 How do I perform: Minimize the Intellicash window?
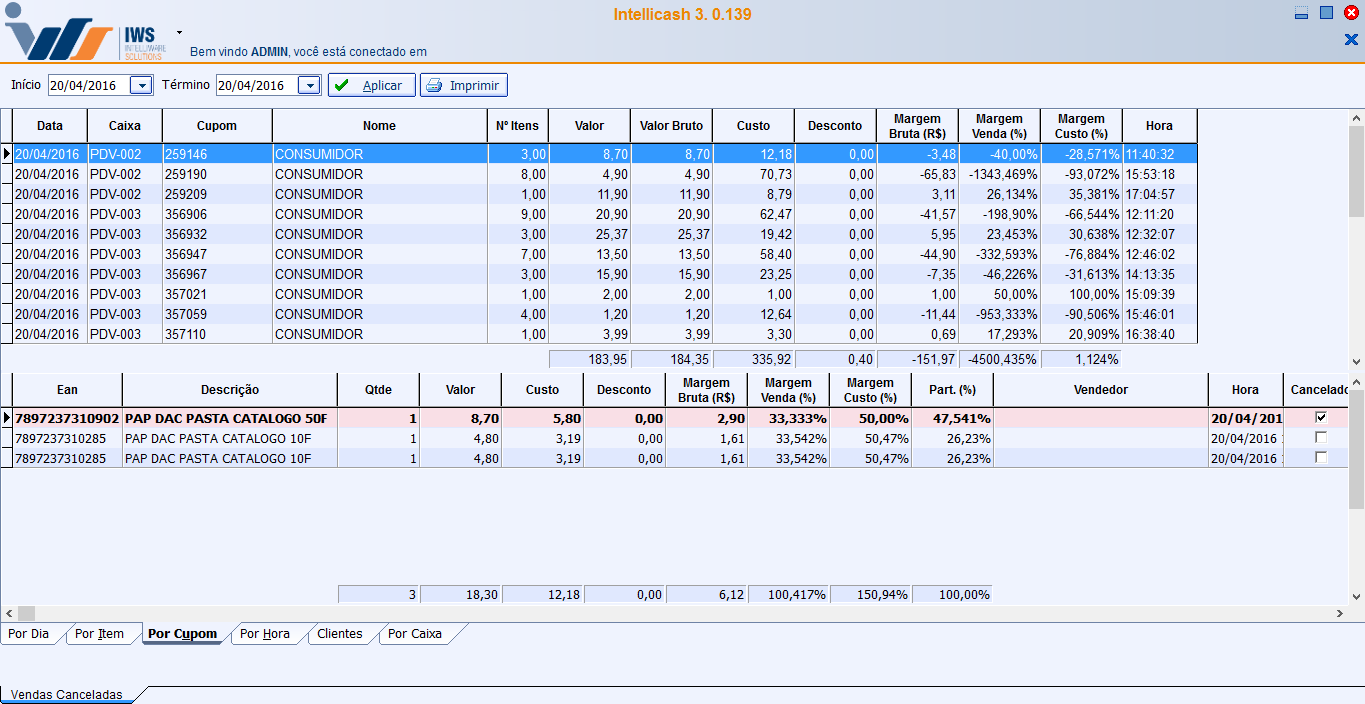click(1301, 13)
